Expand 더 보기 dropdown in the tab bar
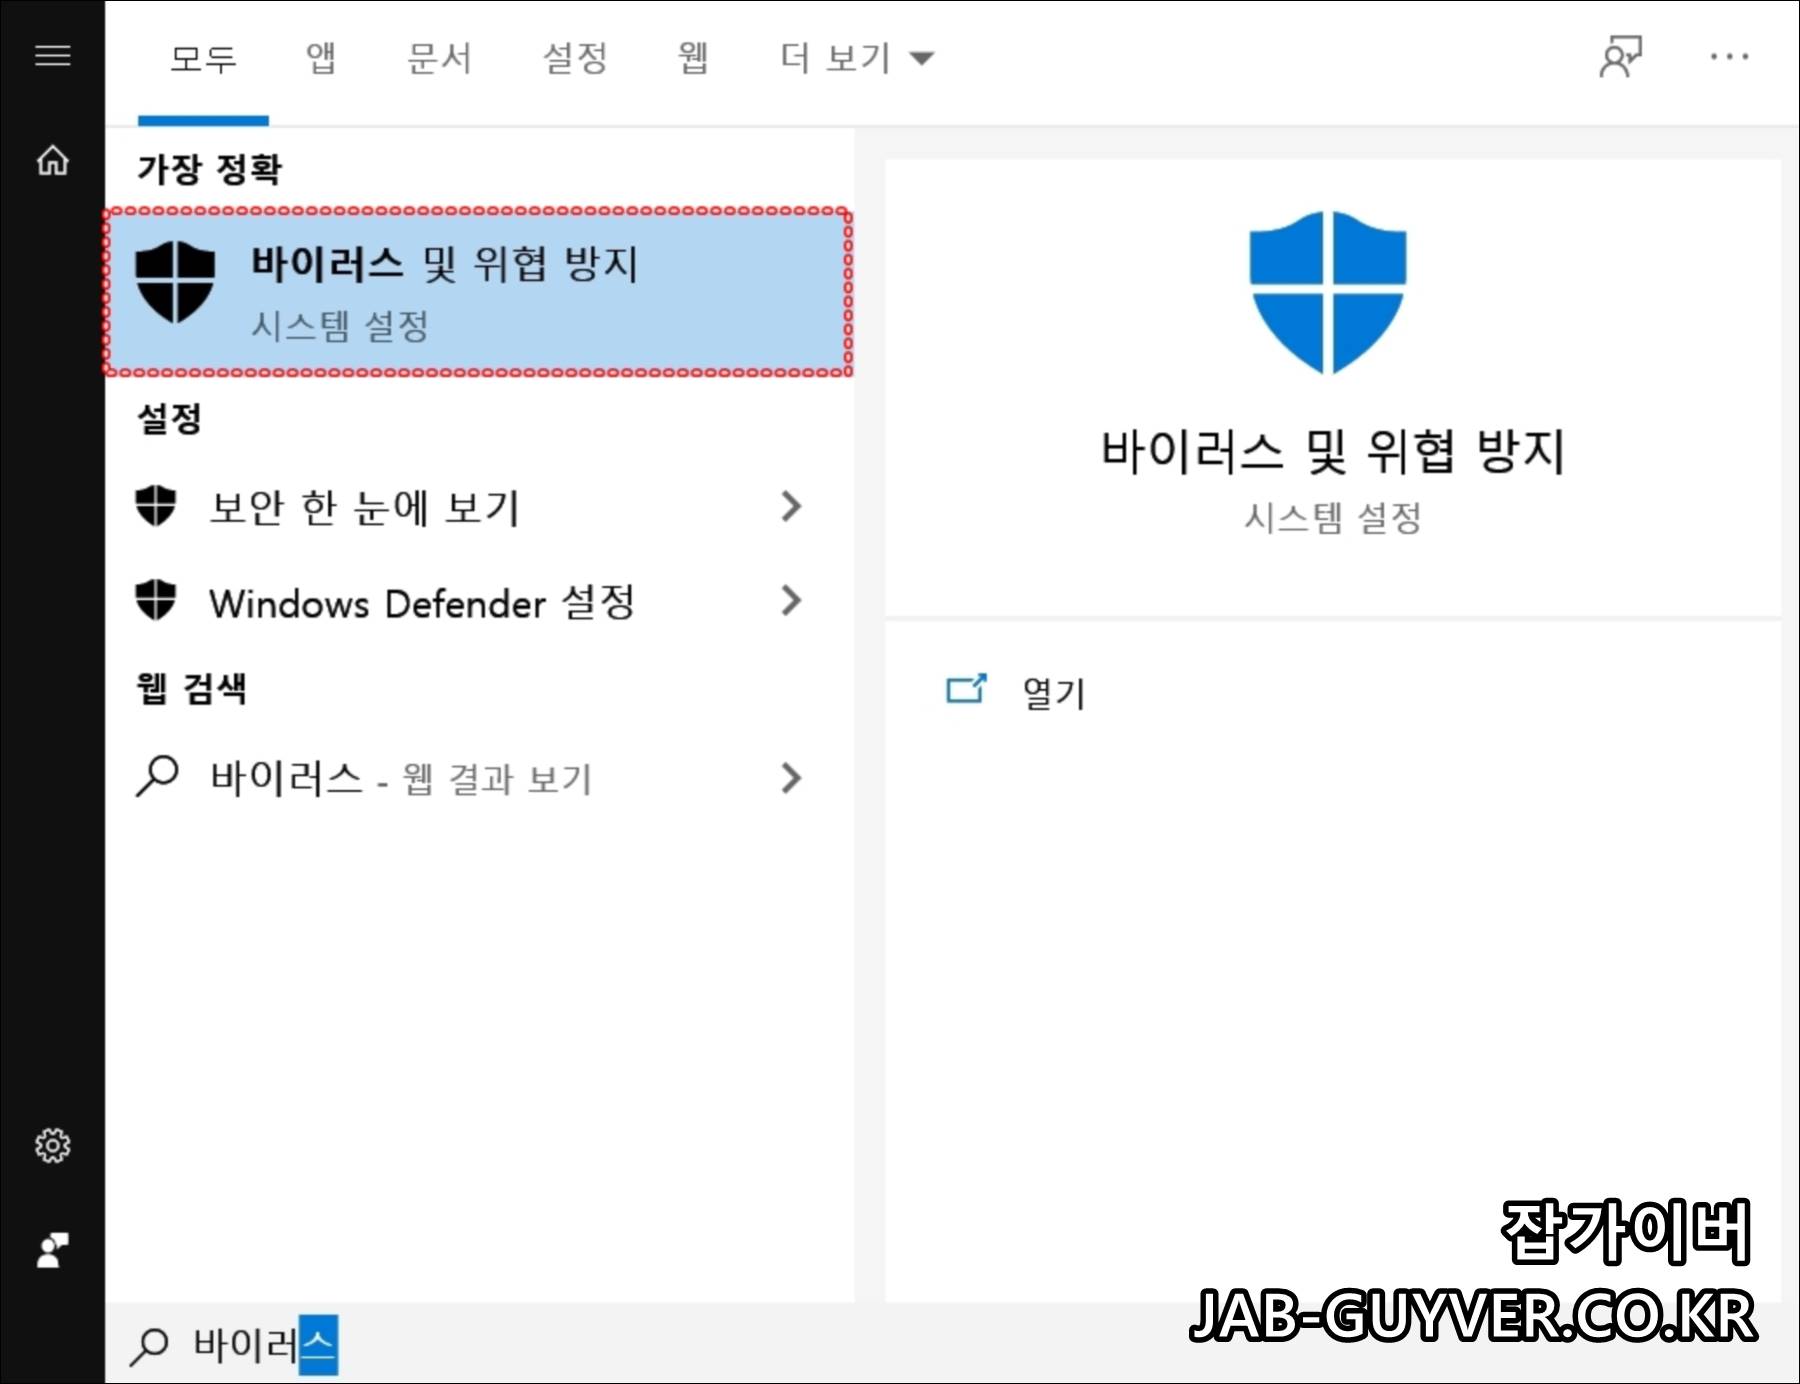 [x=857, y=58]
